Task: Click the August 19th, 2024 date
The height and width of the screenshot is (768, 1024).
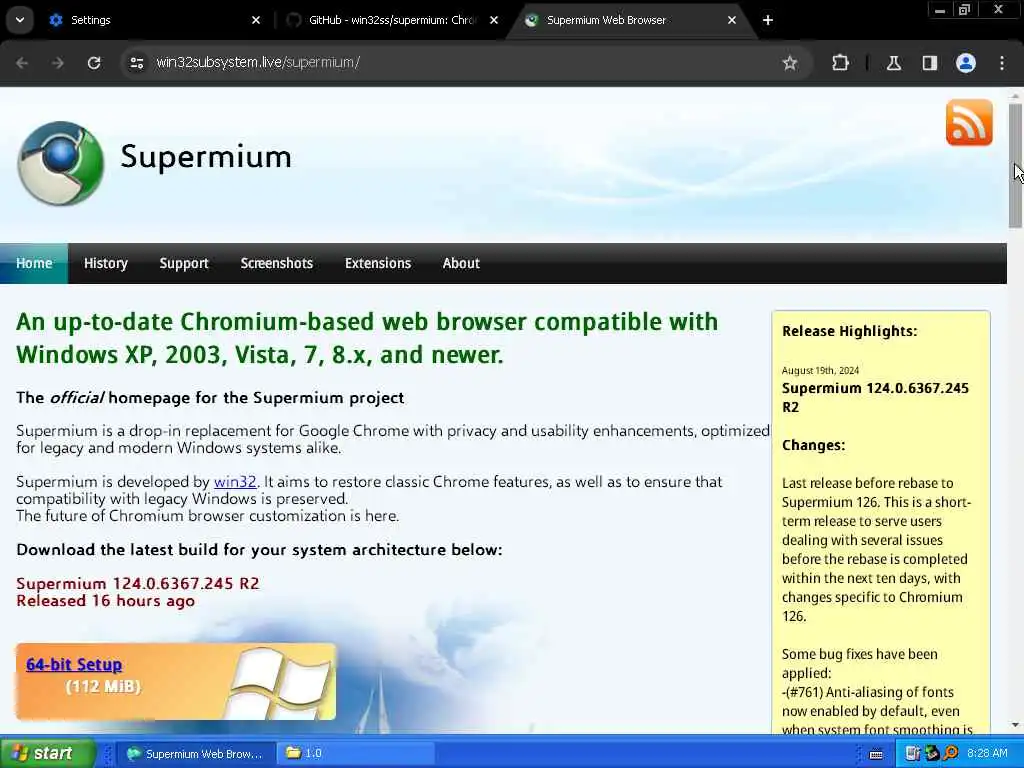Action: pos(820,370)
